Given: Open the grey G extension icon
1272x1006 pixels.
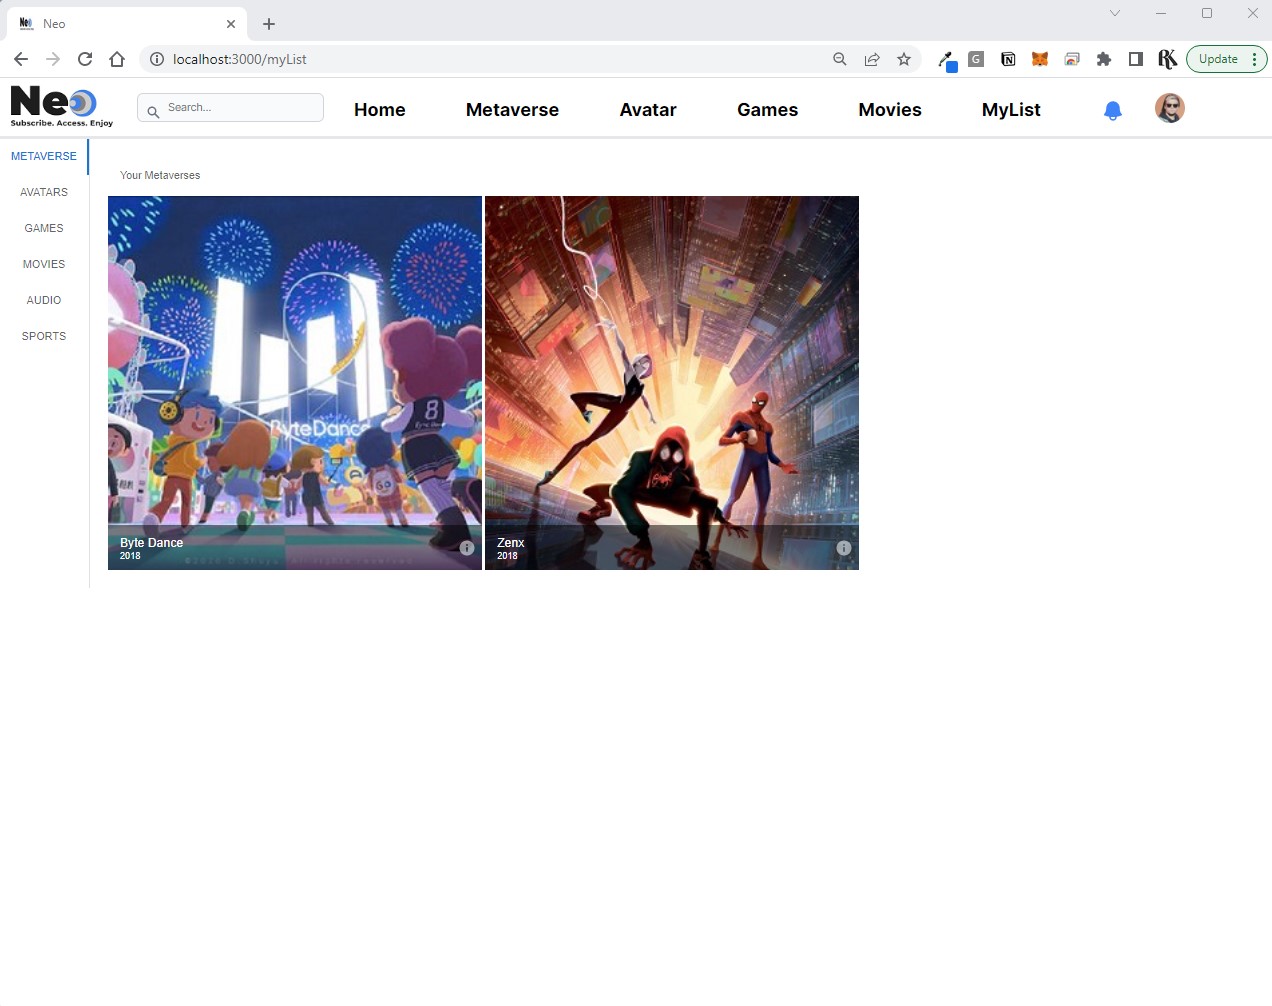Looking at the screenshot, I should [x=976, y=59].
